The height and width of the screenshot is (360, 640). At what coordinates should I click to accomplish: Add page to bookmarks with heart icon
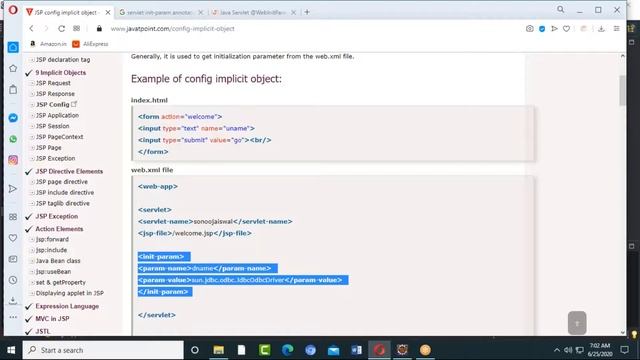[x=566, y=29]
